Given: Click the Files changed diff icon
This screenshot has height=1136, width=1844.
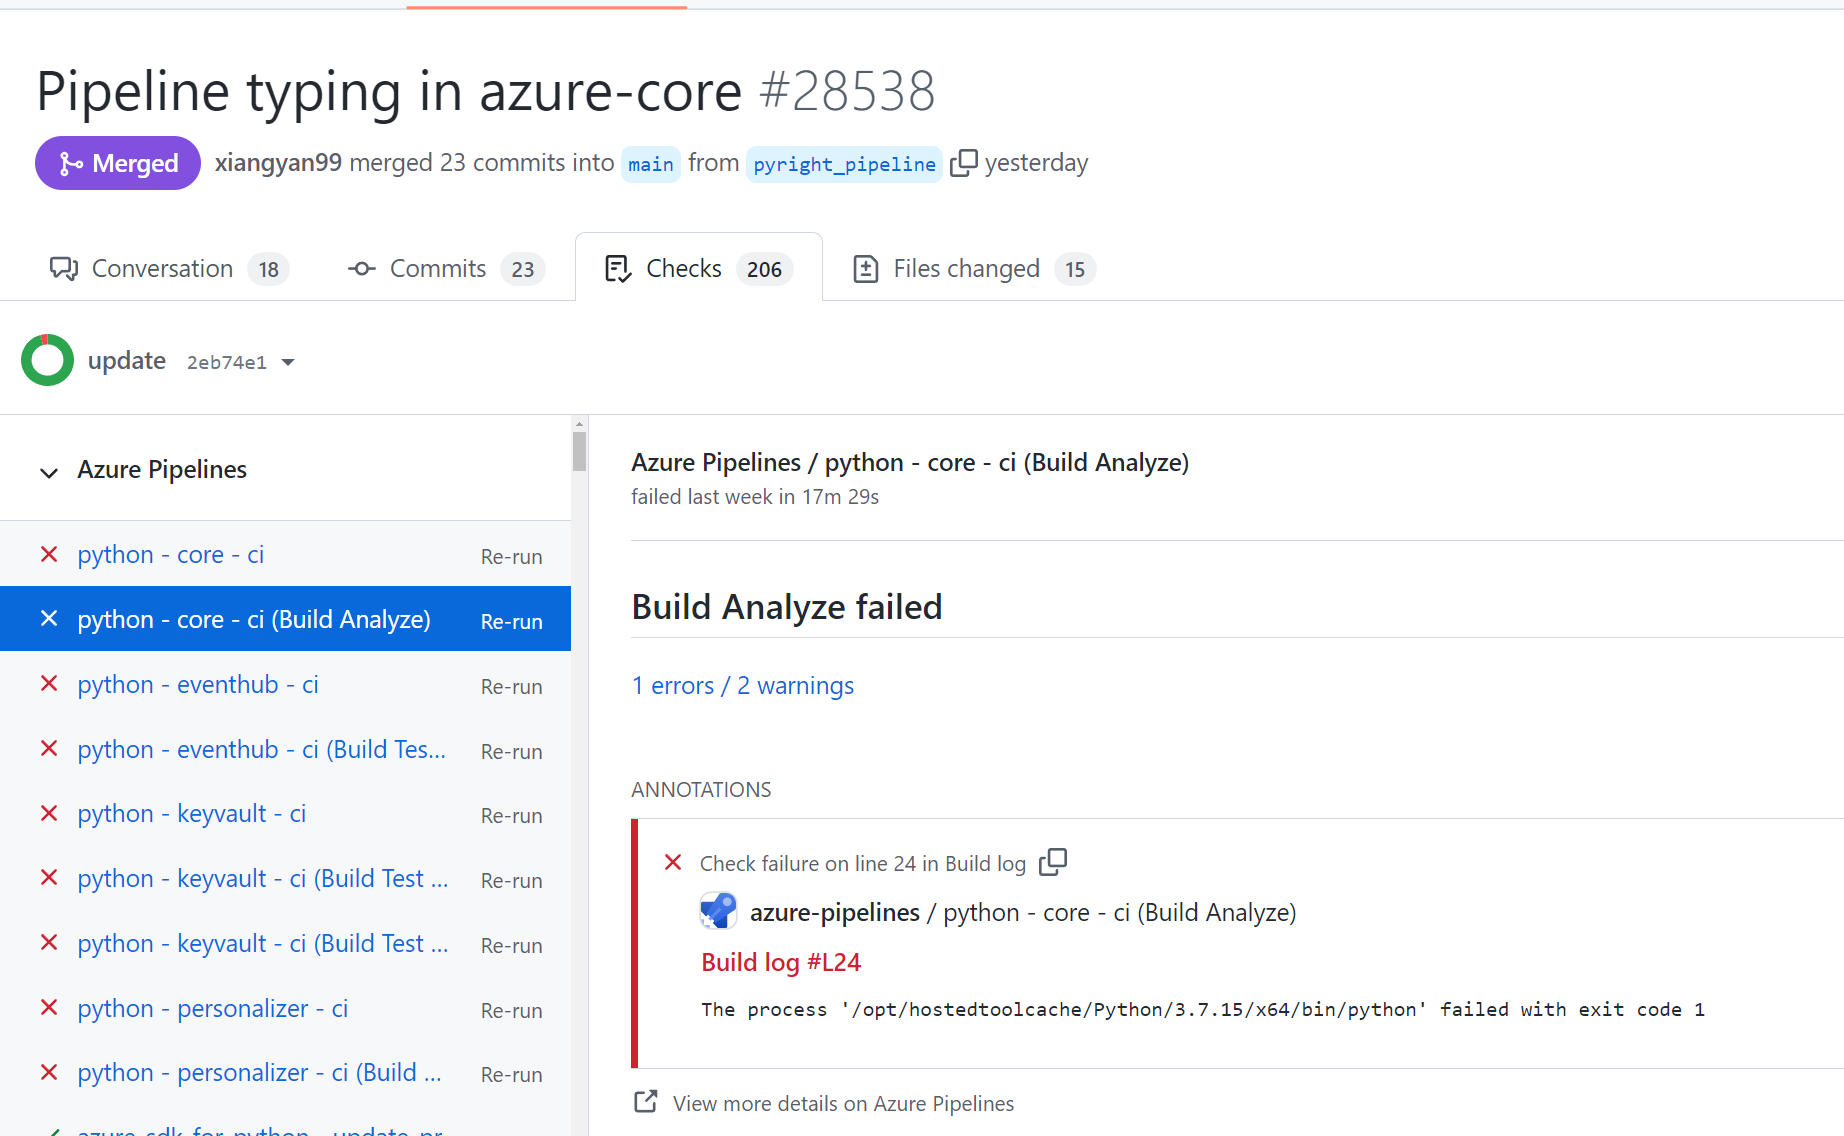Looking at the screenshot, I should (x=865, y=268).
